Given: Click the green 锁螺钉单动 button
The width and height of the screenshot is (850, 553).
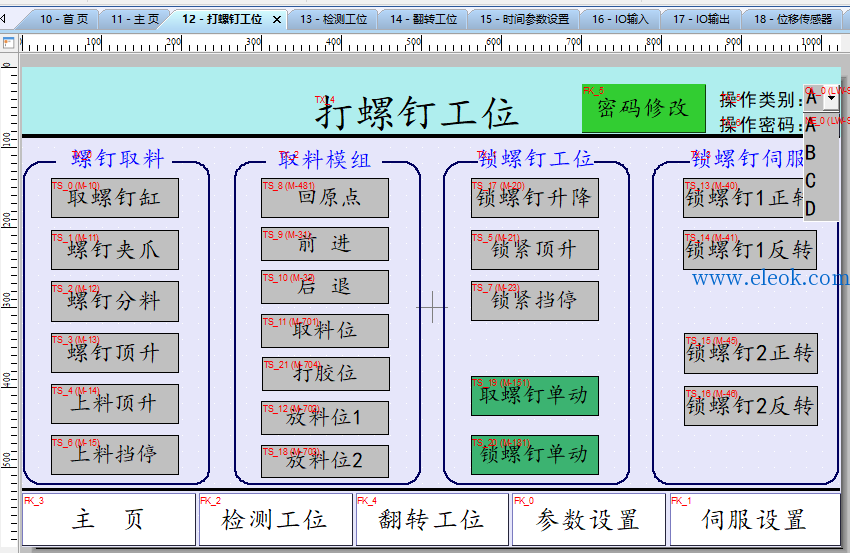Looking at the screenshot, I should click(x=535, y=455).
